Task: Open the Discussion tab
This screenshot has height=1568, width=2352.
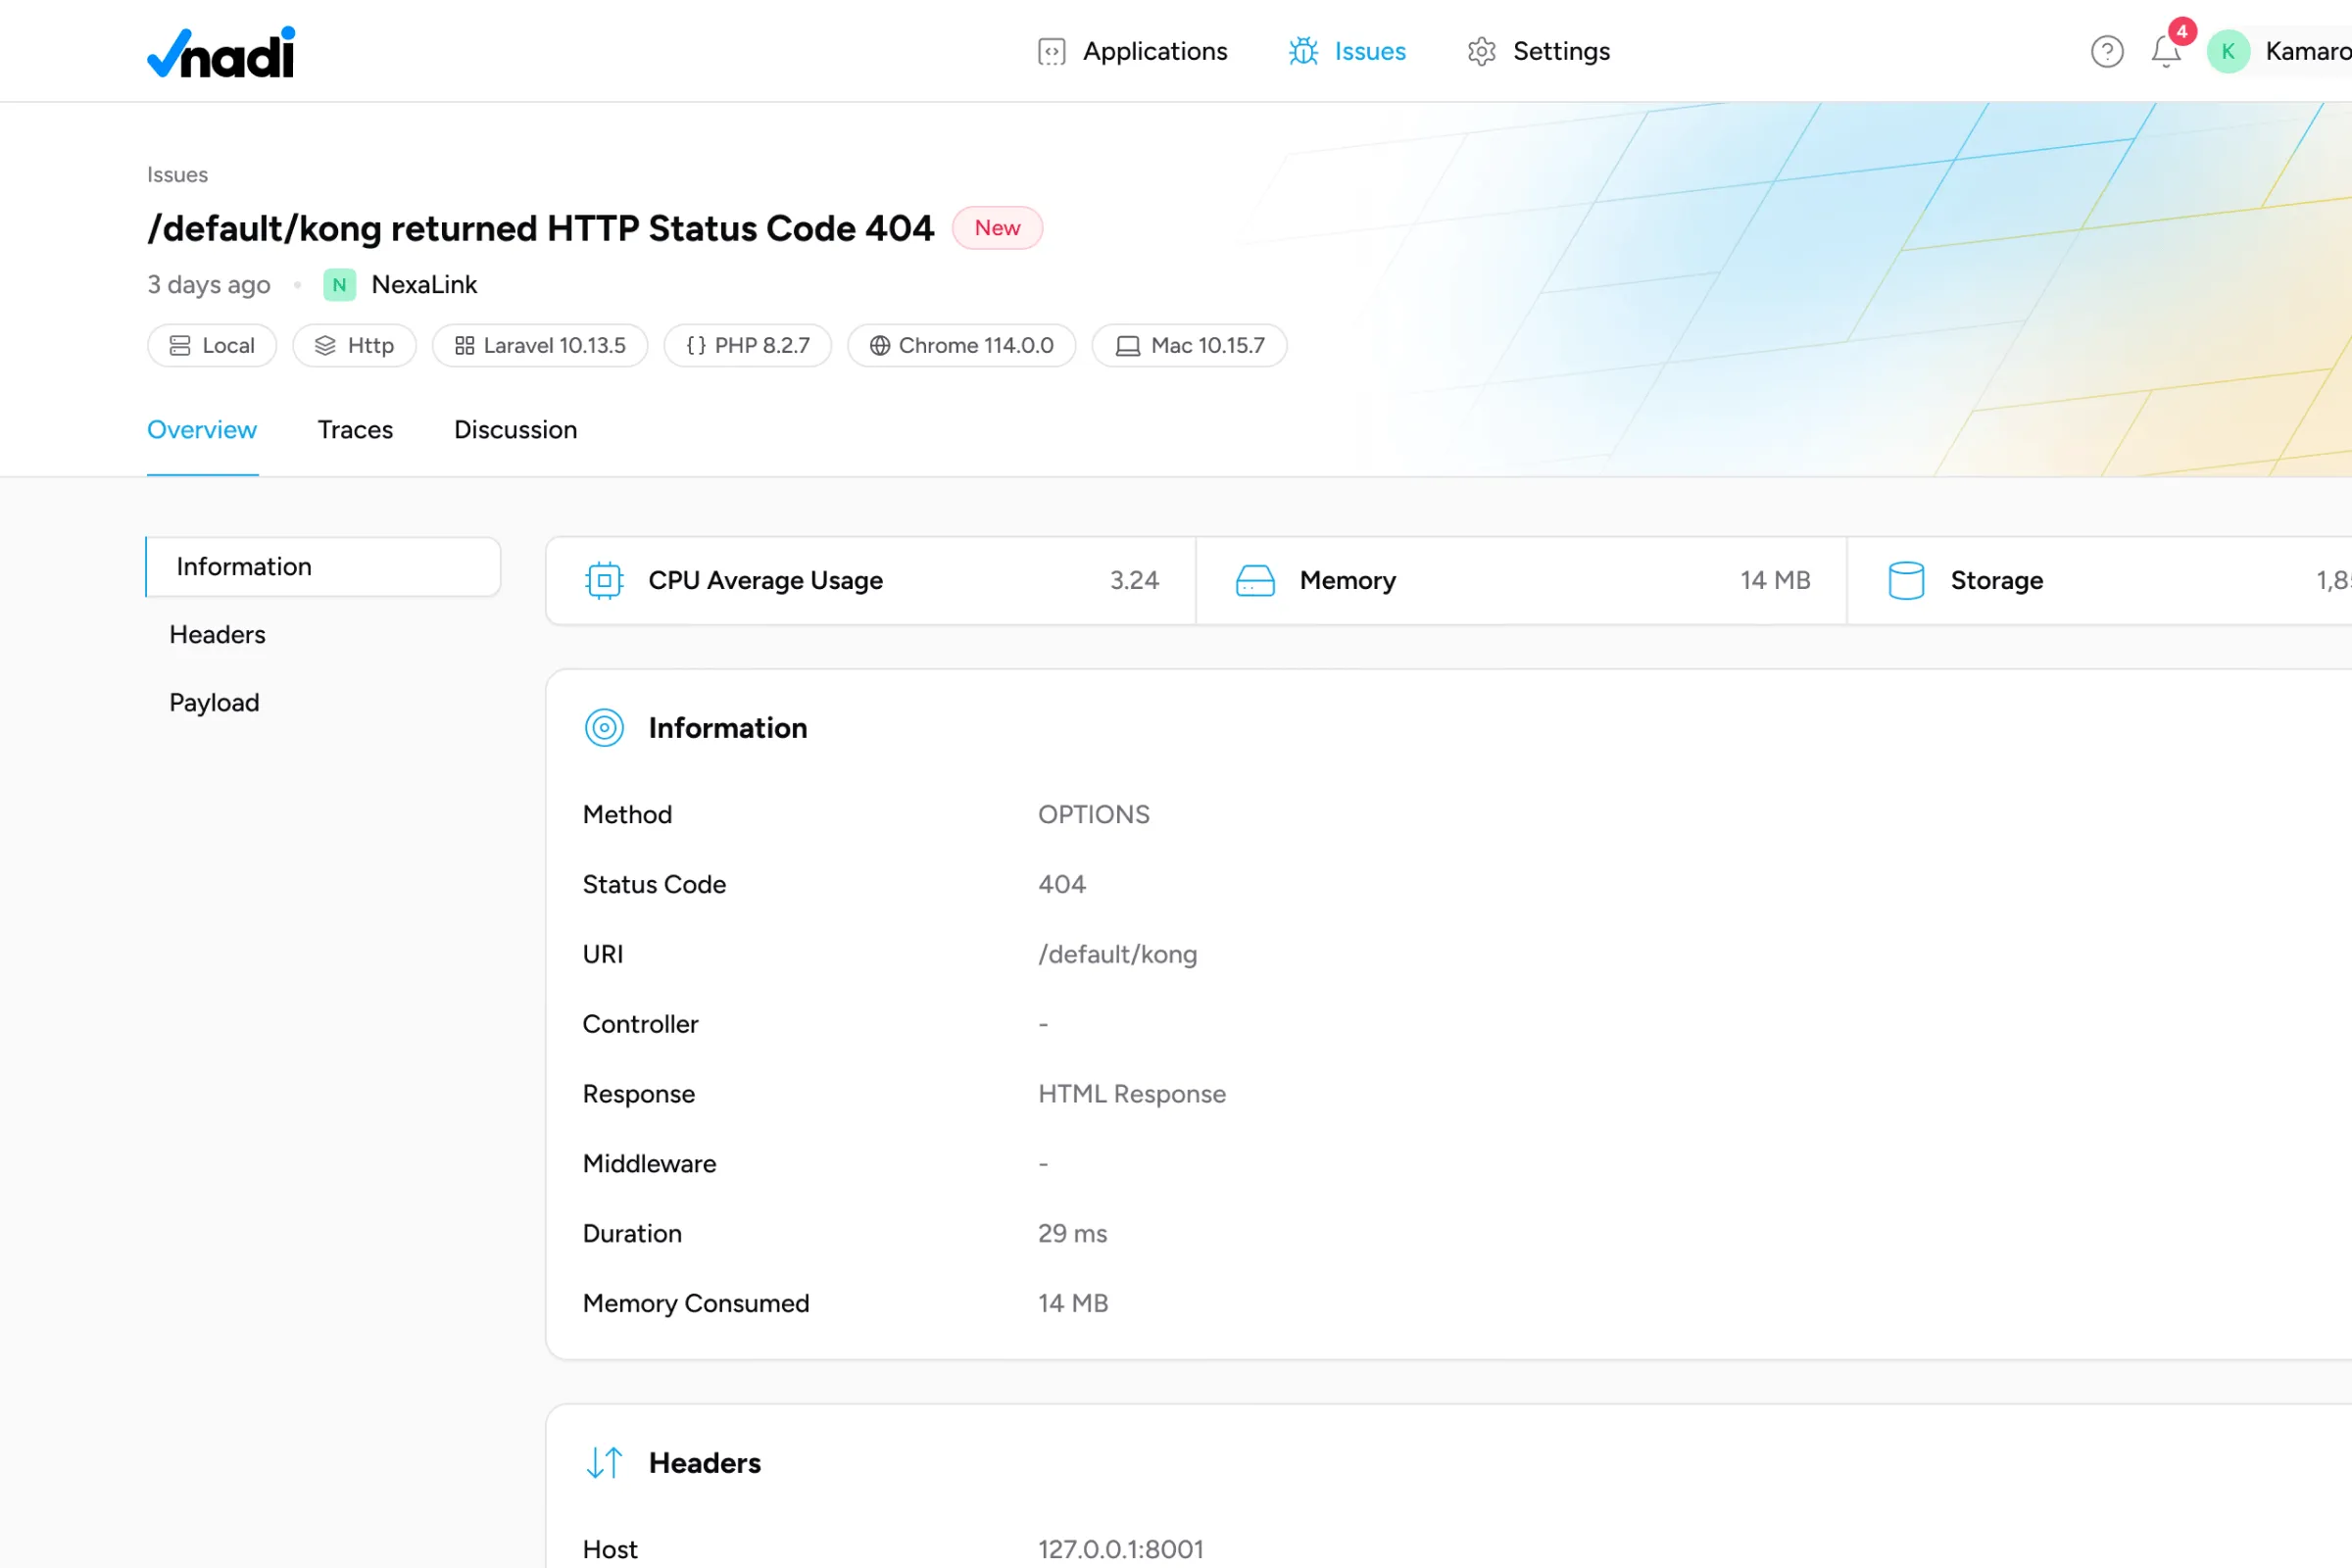Action: point(516,430)
